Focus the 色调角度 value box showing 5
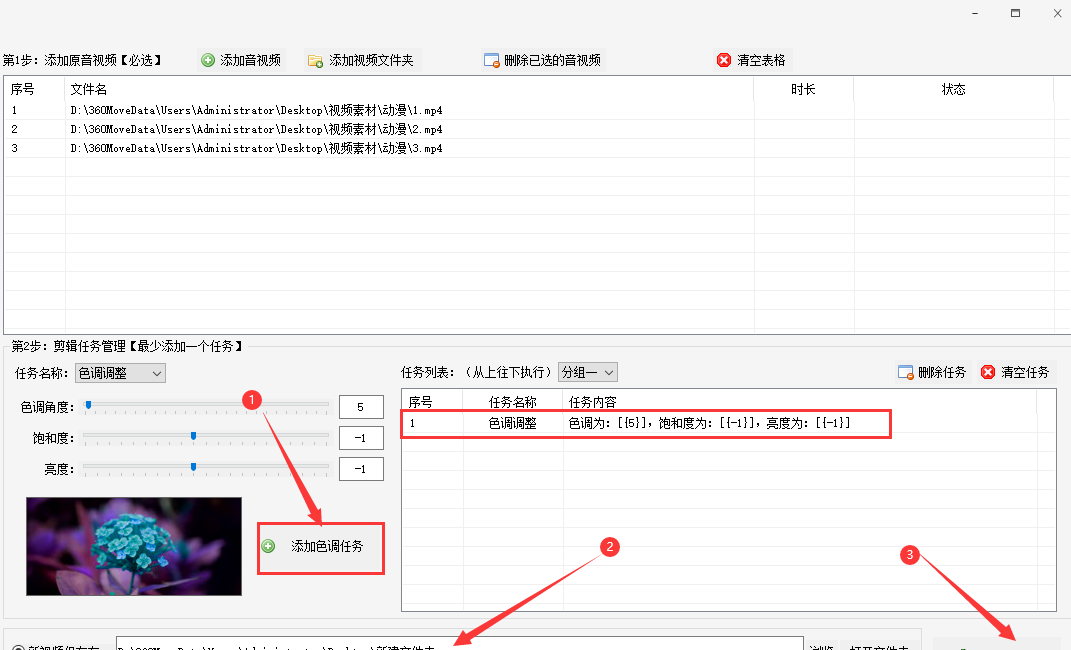Viewport: 1071px width, 650px height. click(x=361, y=407)
